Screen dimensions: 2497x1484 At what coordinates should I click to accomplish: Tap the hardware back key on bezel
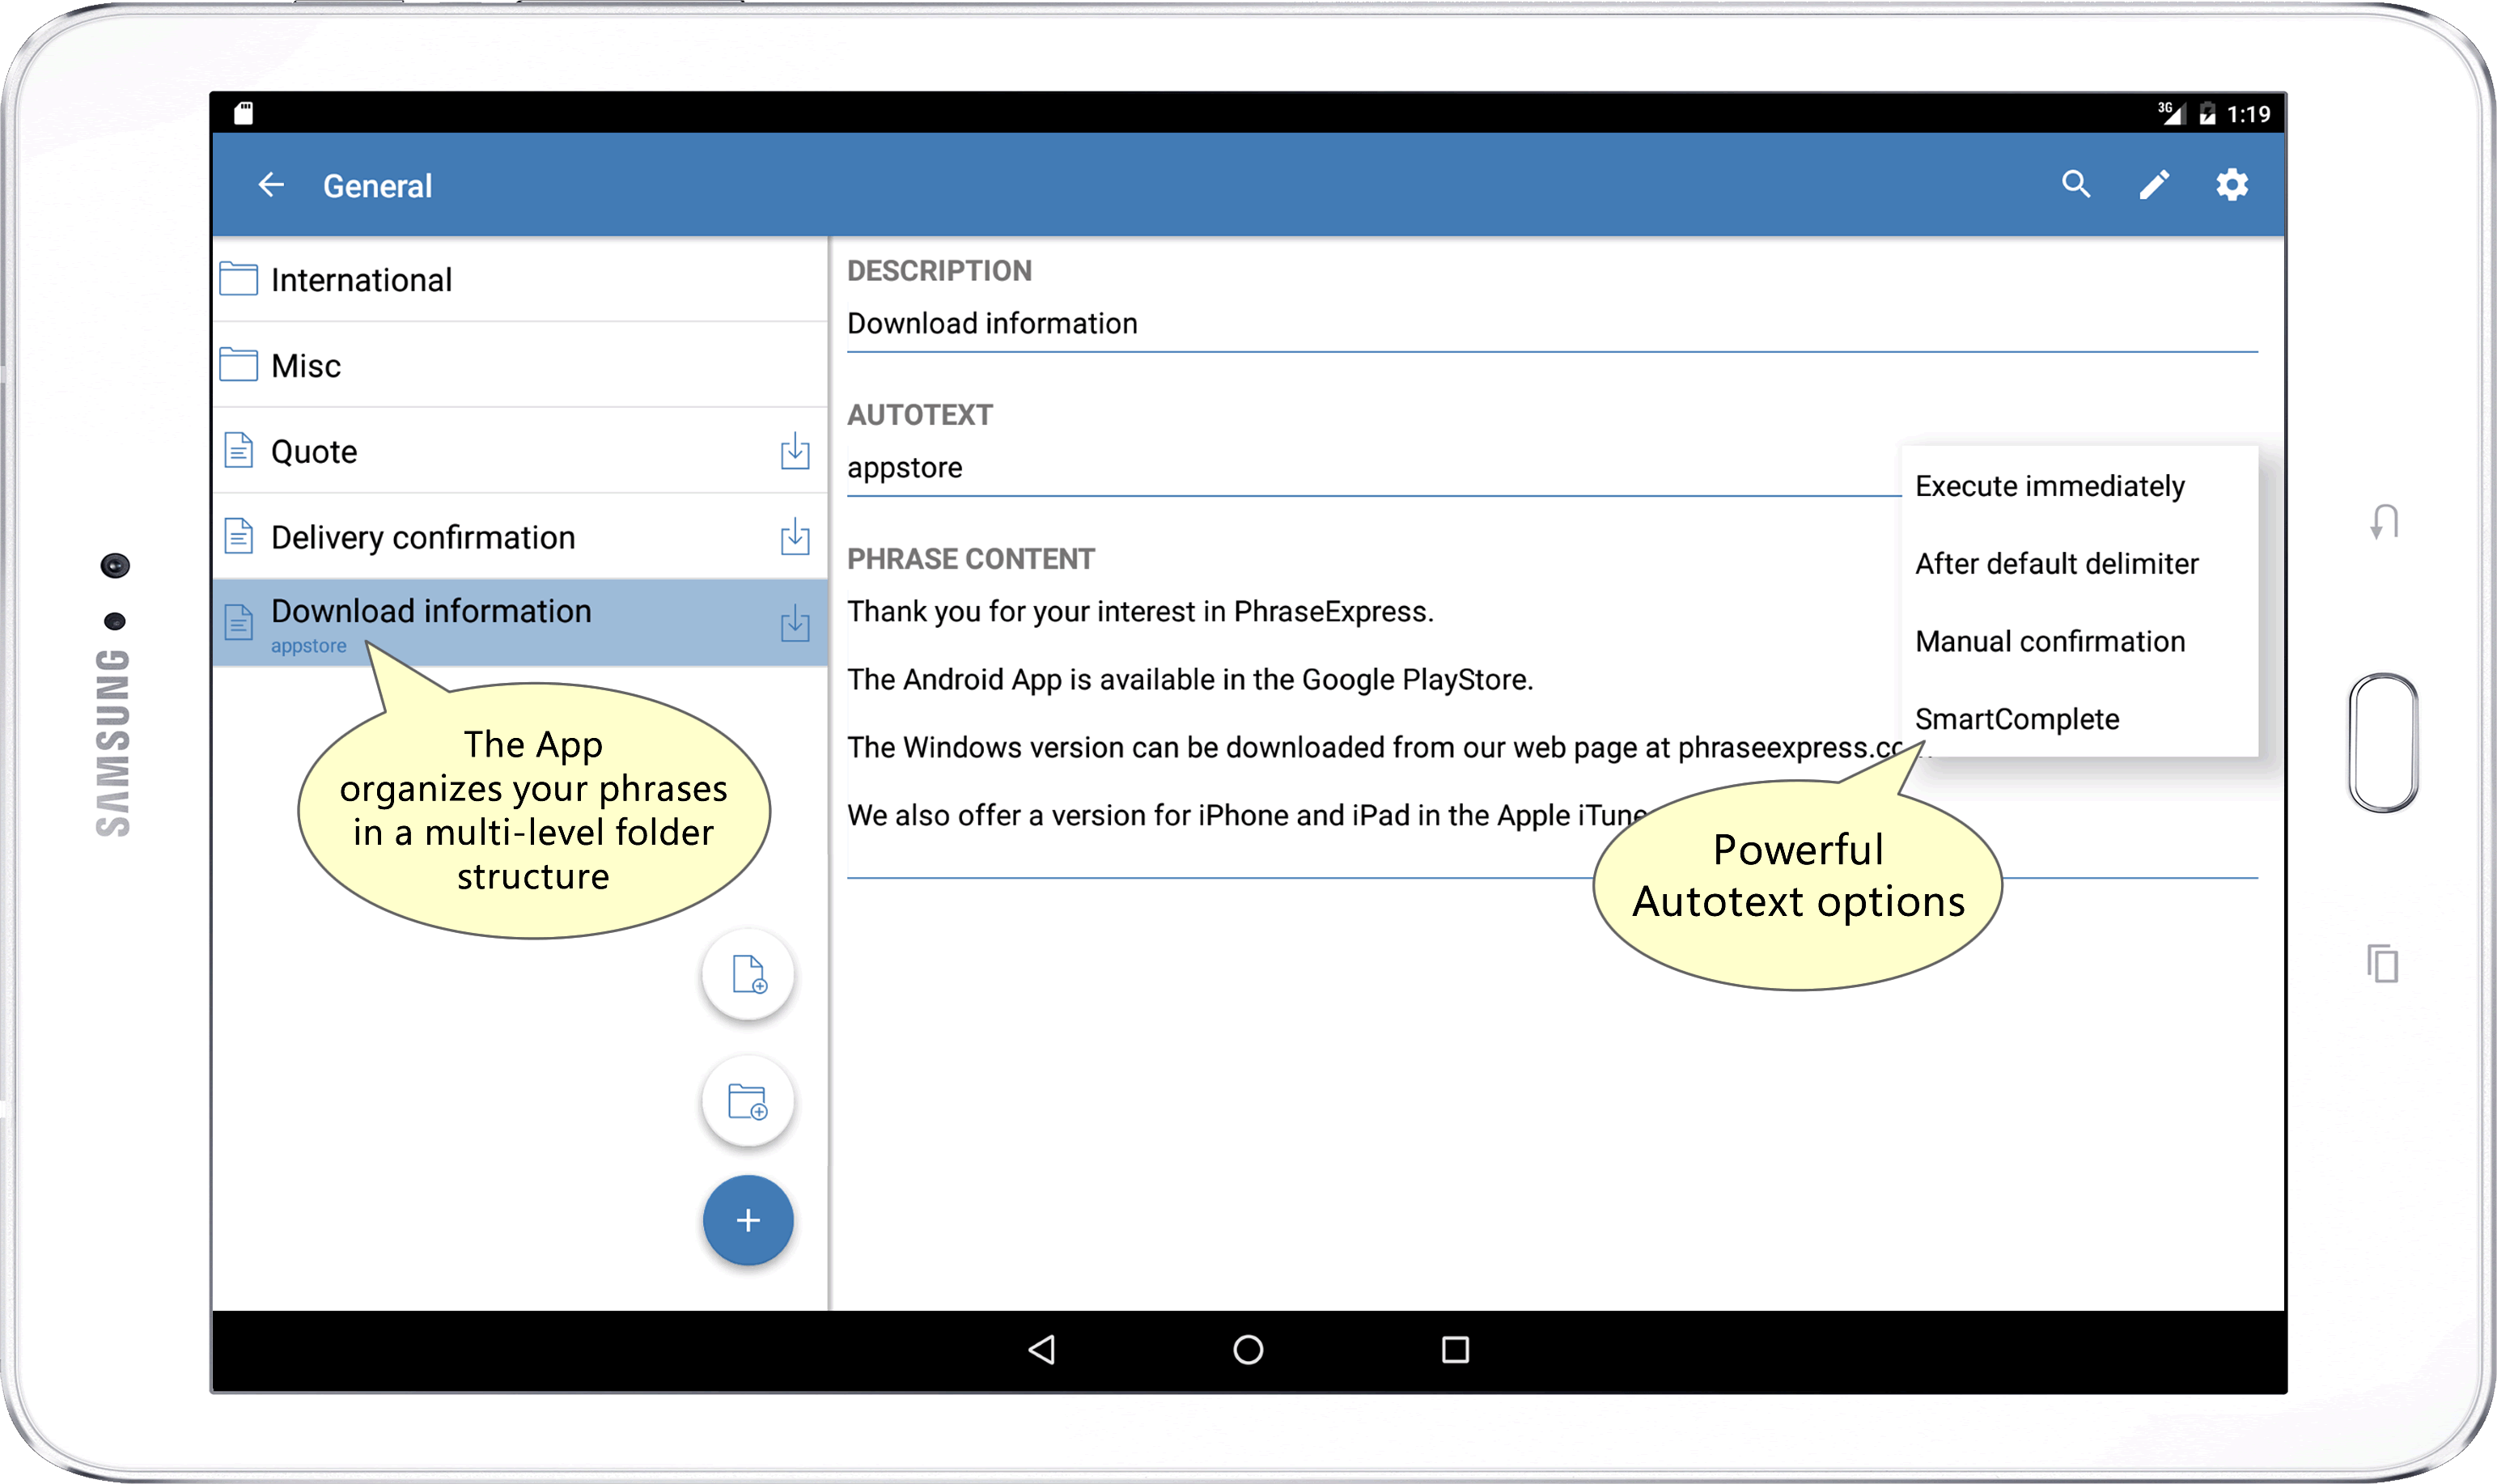(2385, 522)
